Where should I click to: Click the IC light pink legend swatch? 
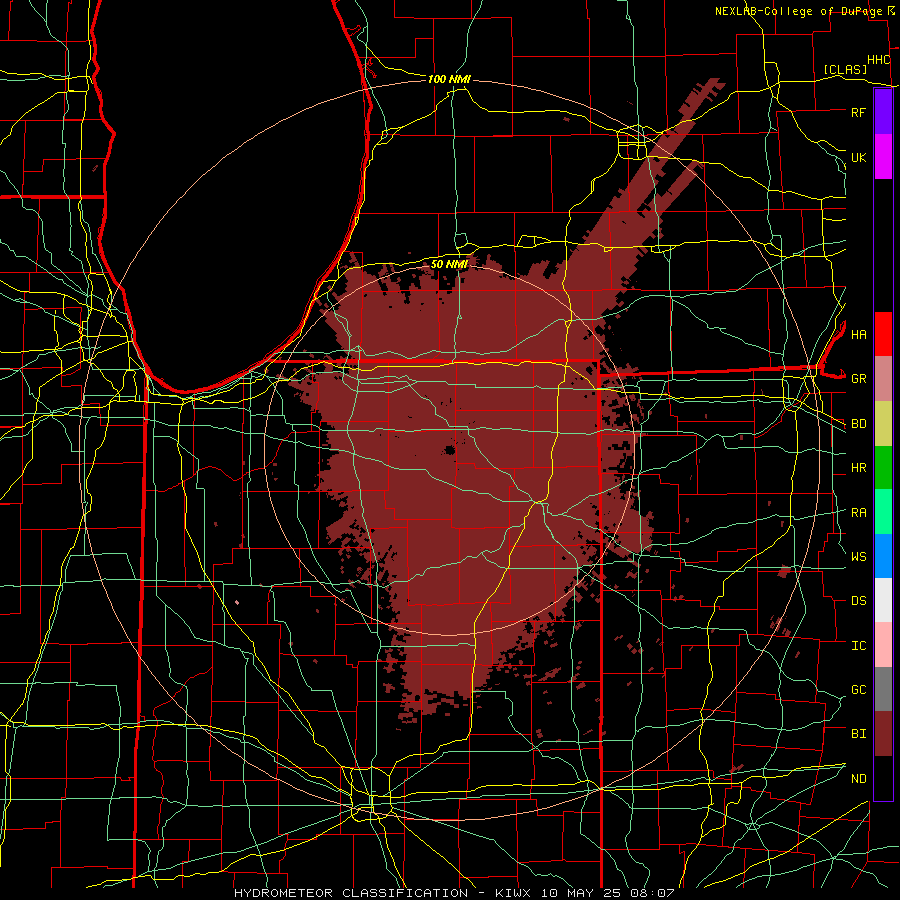(883, 645)
